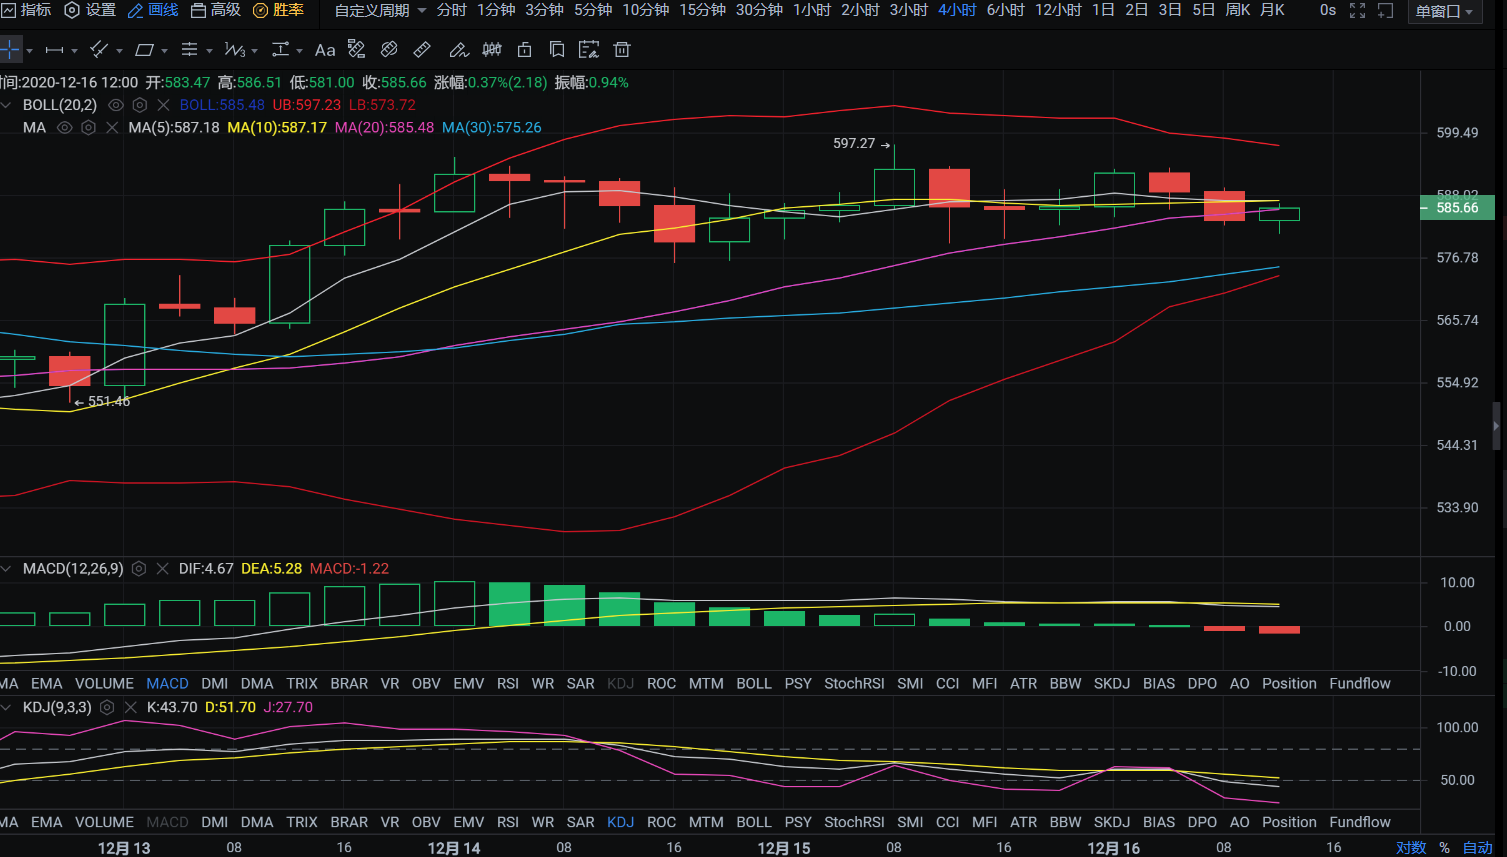Select the freehand pen drawing tool
Viewport: 1507px width, 857px height.
pos(458,50)
